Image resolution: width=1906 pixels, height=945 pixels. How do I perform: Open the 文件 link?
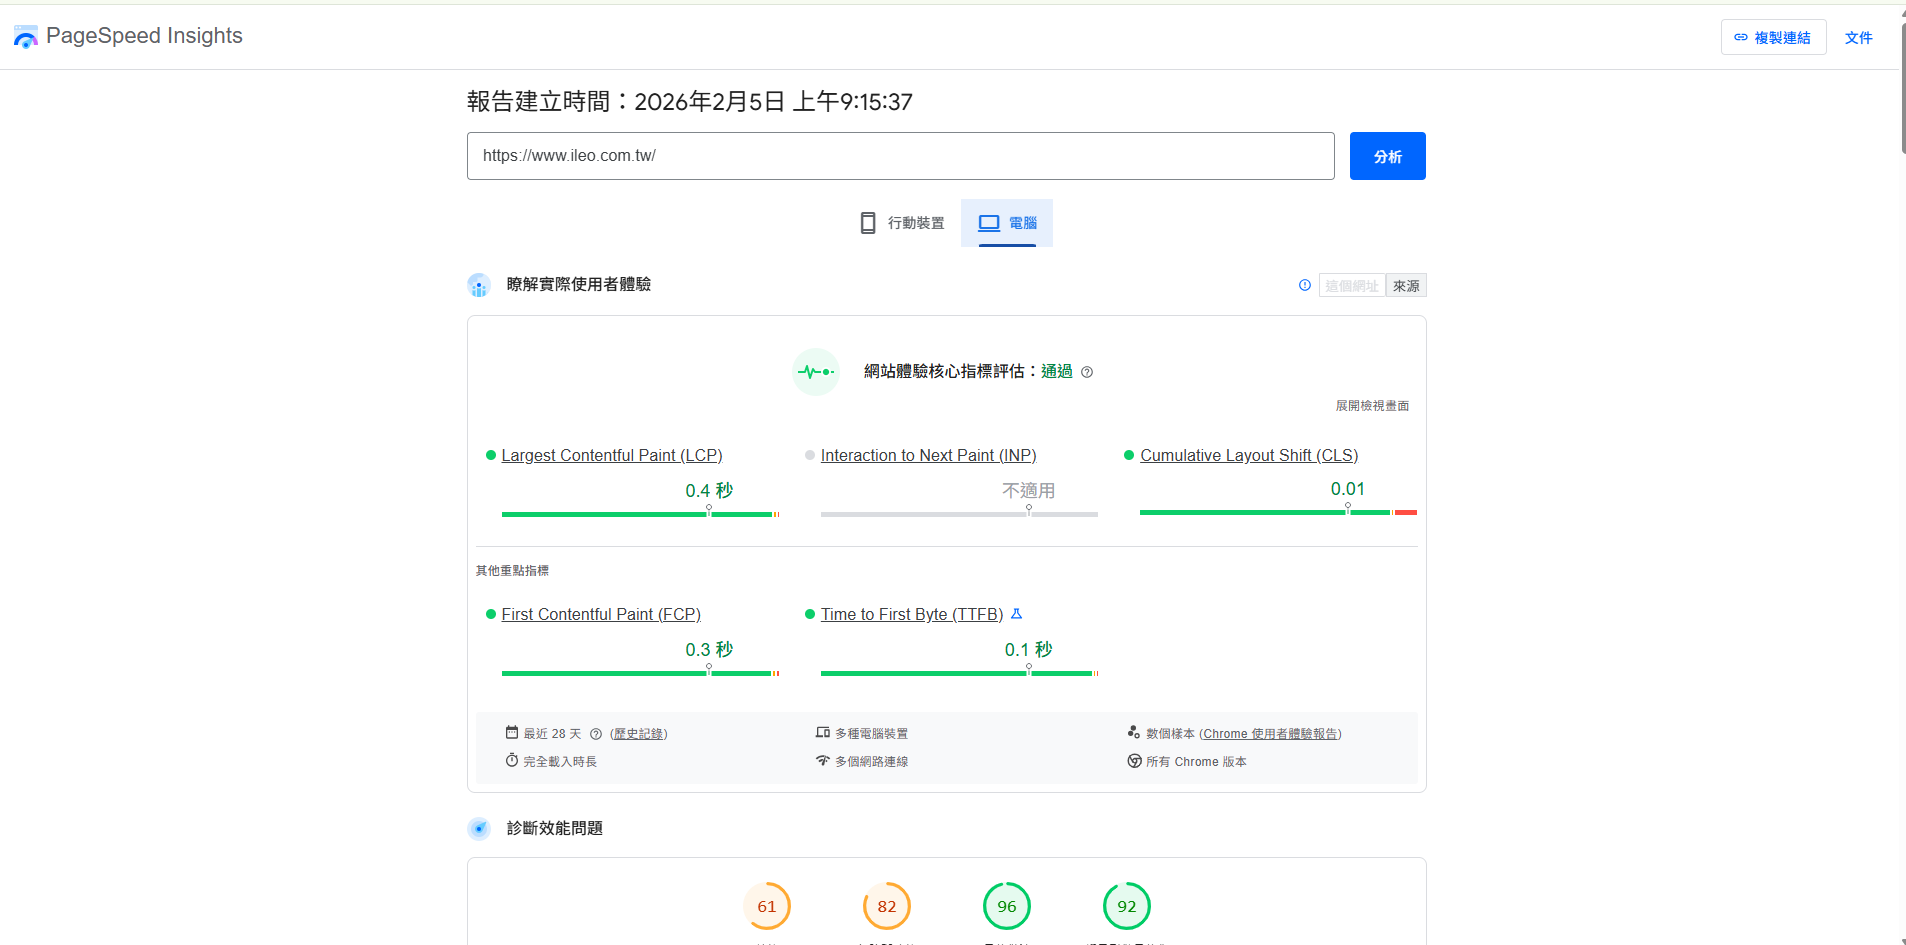[1859, 37]
